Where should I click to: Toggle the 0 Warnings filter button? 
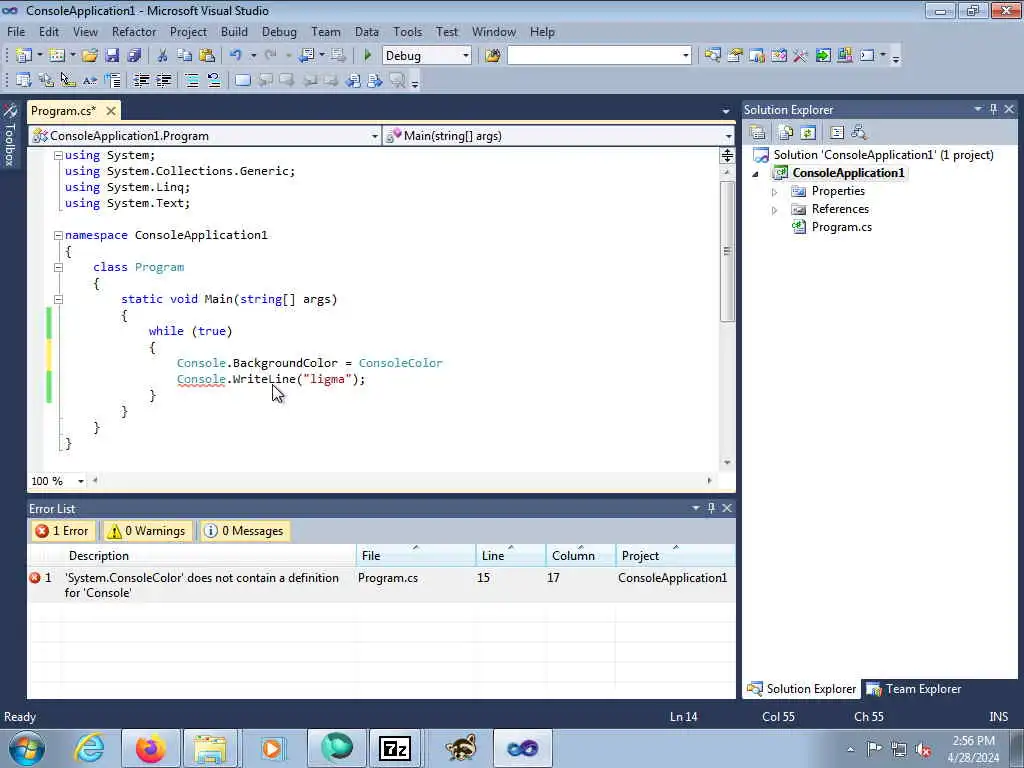147,531
